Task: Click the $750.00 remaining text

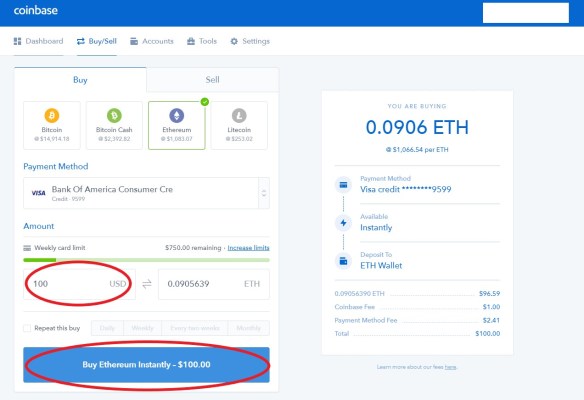Action: pyautogui.click(x=193, y=248)
